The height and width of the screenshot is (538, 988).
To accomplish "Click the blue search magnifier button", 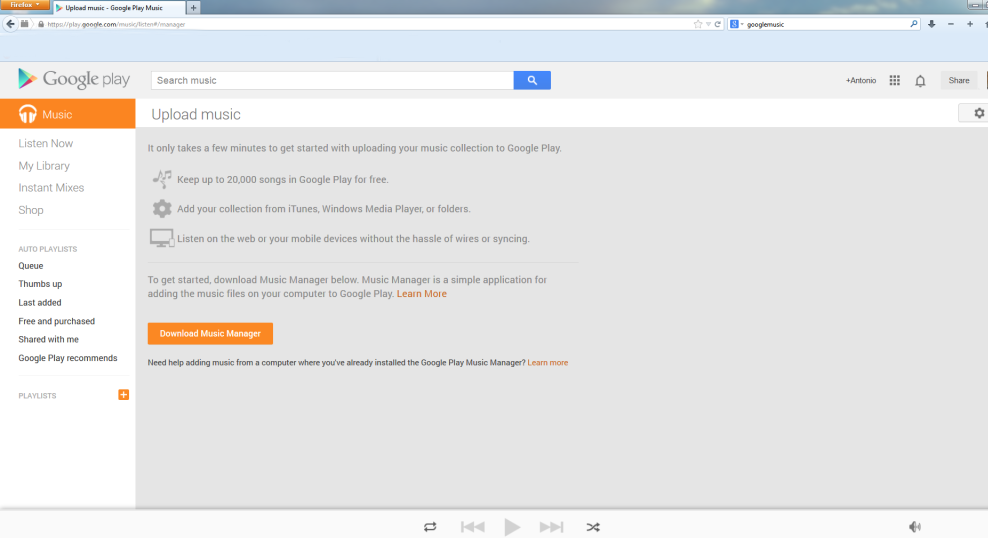I will click(532, 80).
